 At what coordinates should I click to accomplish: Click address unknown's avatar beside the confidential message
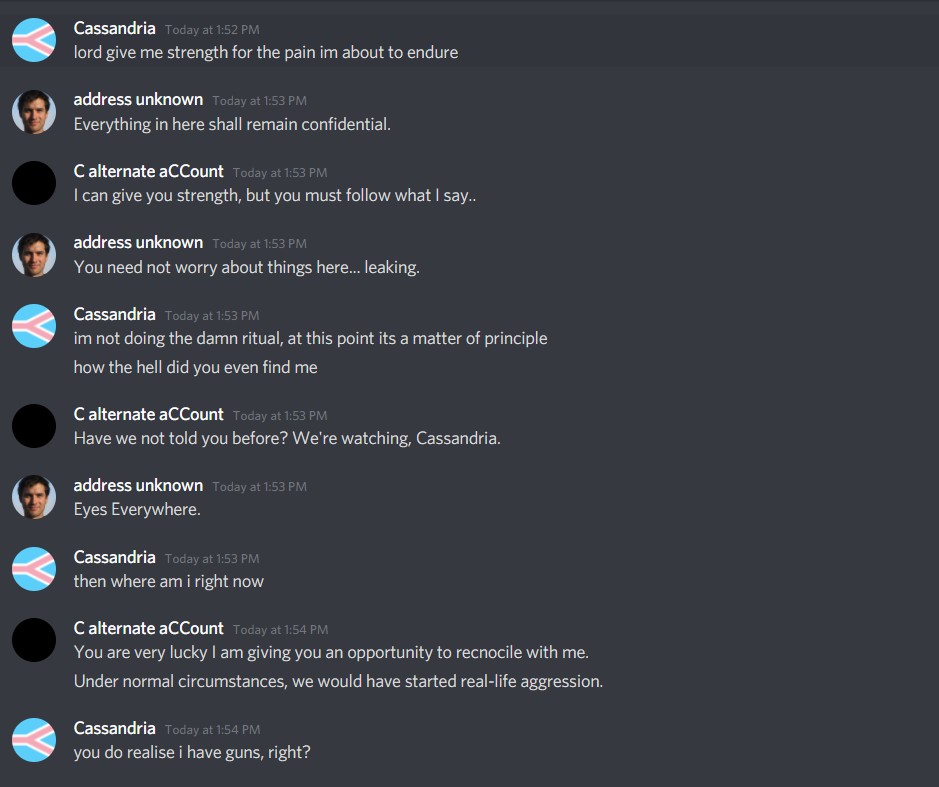[34, 112]
